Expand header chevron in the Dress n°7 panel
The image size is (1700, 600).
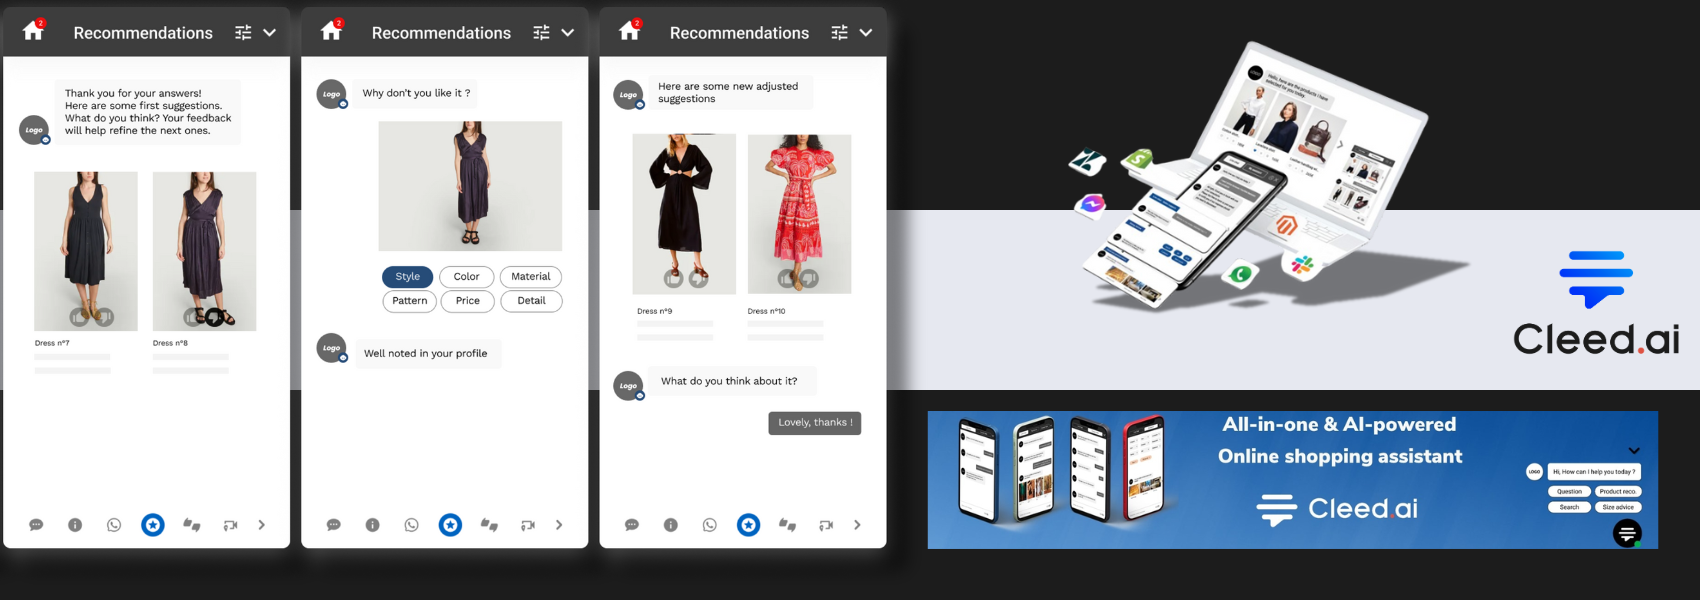pos(269,33)
